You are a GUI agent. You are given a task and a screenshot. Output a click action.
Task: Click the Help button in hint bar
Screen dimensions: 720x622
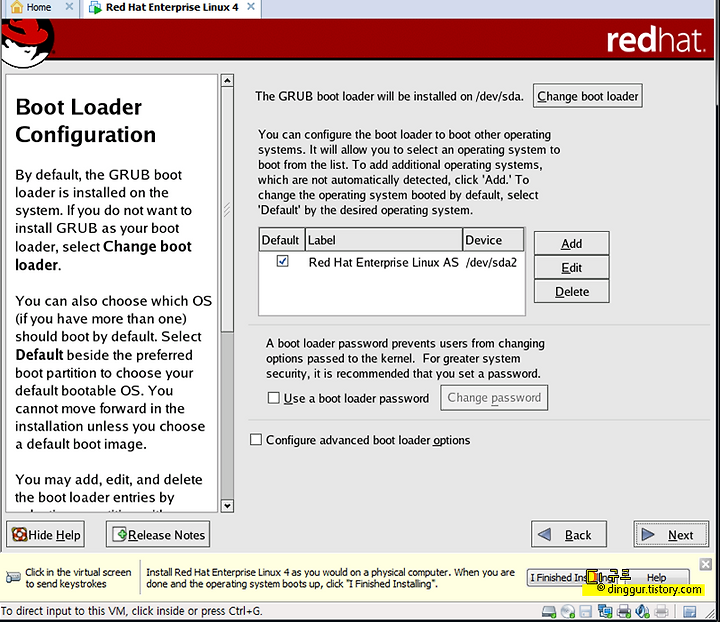[x=658, y=577]
